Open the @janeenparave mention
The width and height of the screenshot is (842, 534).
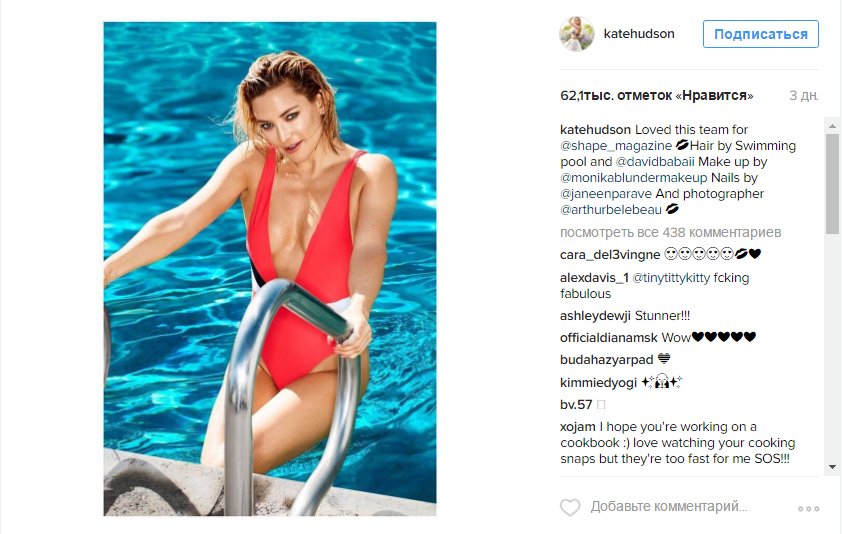click(606, 194)
